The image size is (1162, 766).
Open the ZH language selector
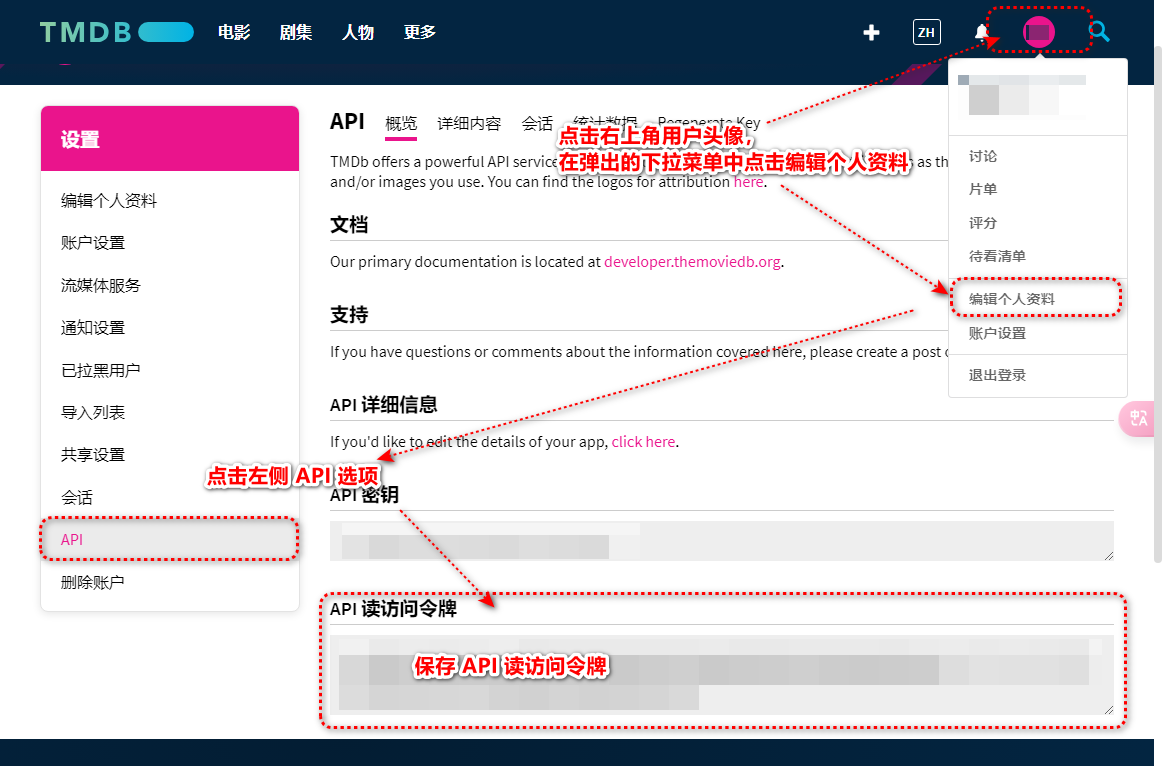coord(926,32)
